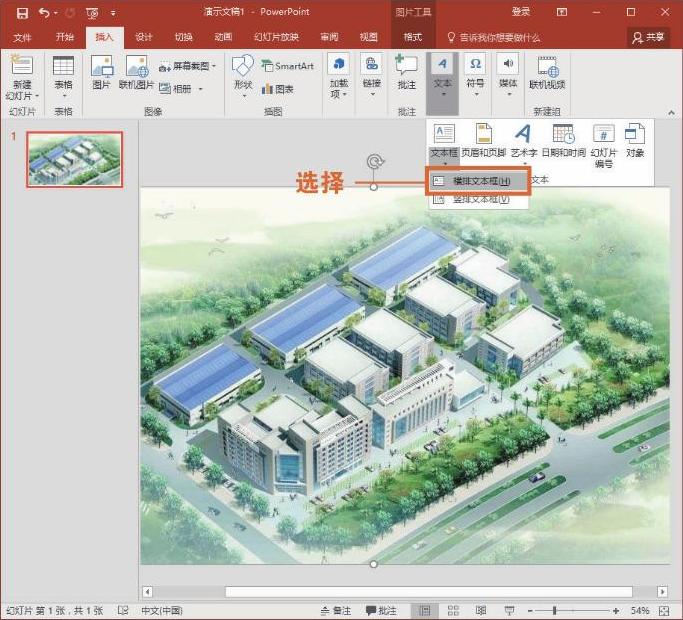
Task: Choose 竖排文本框(V) from the menu
Action: point(478,200)
